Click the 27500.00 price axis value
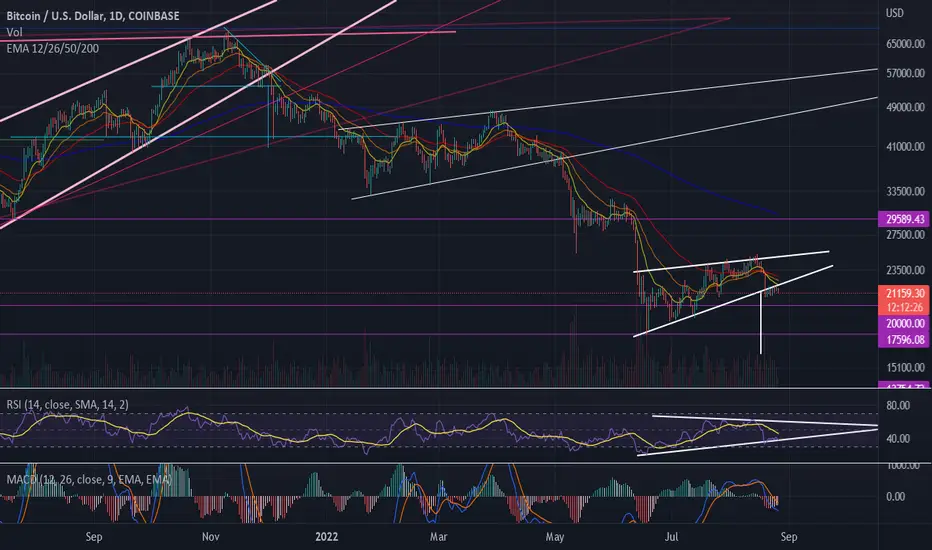The height and width of the screenshot is (550, 932). 905,235
